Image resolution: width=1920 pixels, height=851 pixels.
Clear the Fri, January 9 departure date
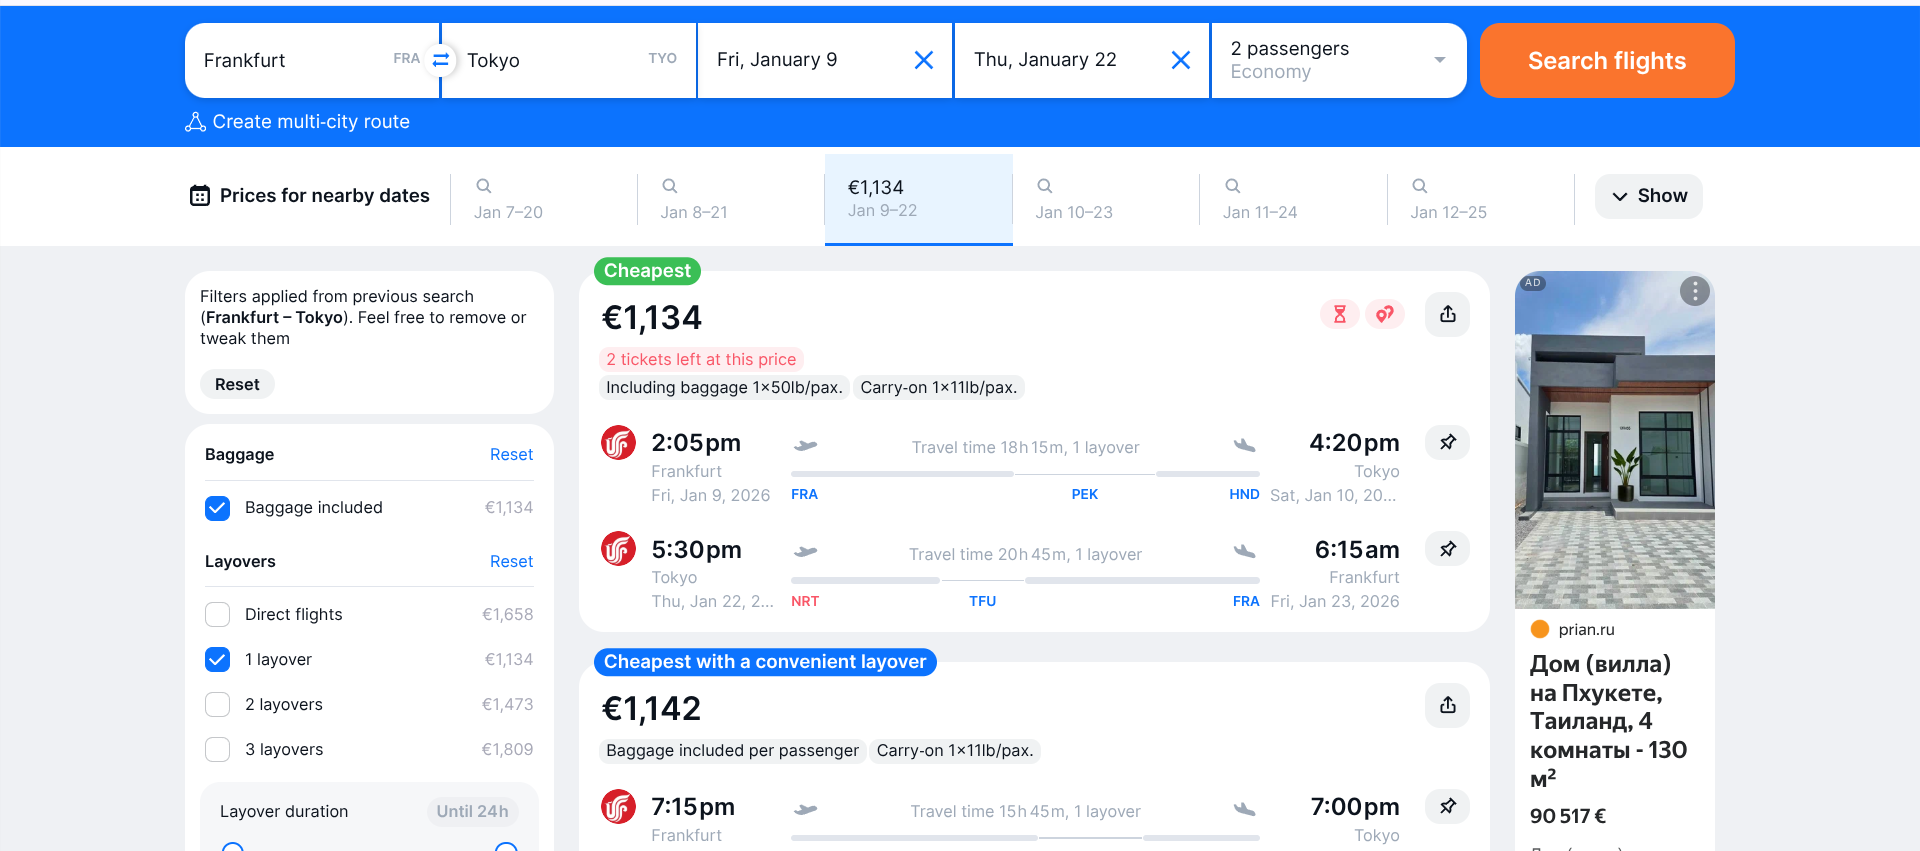tap(924, 60)
